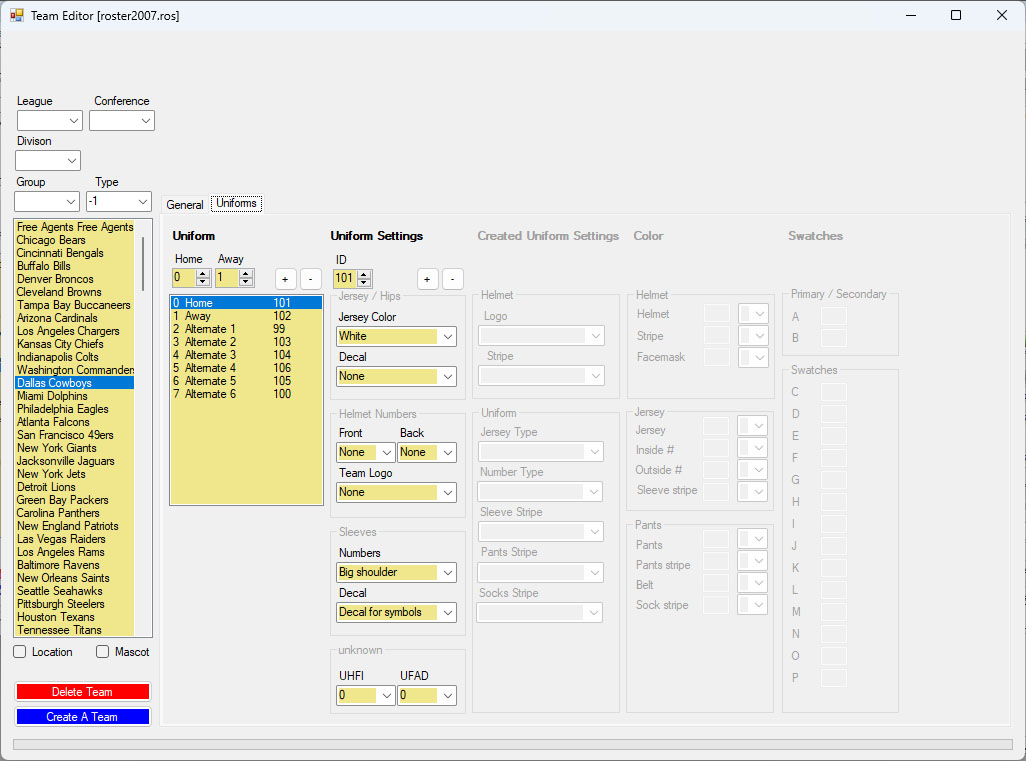Open the Group dropdown

(47, 202)
